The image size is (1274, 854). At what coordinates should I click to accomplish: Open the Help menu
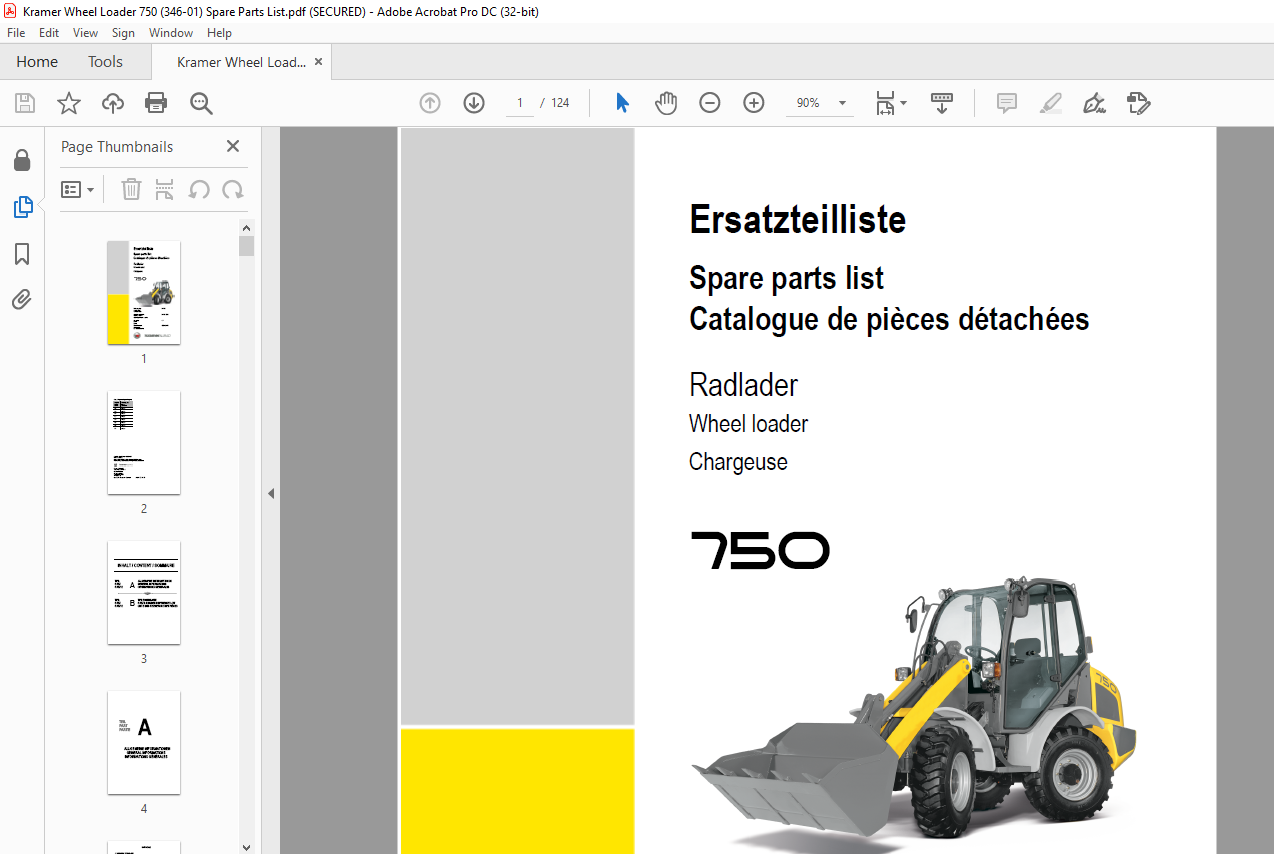click(x=219, y=33)
